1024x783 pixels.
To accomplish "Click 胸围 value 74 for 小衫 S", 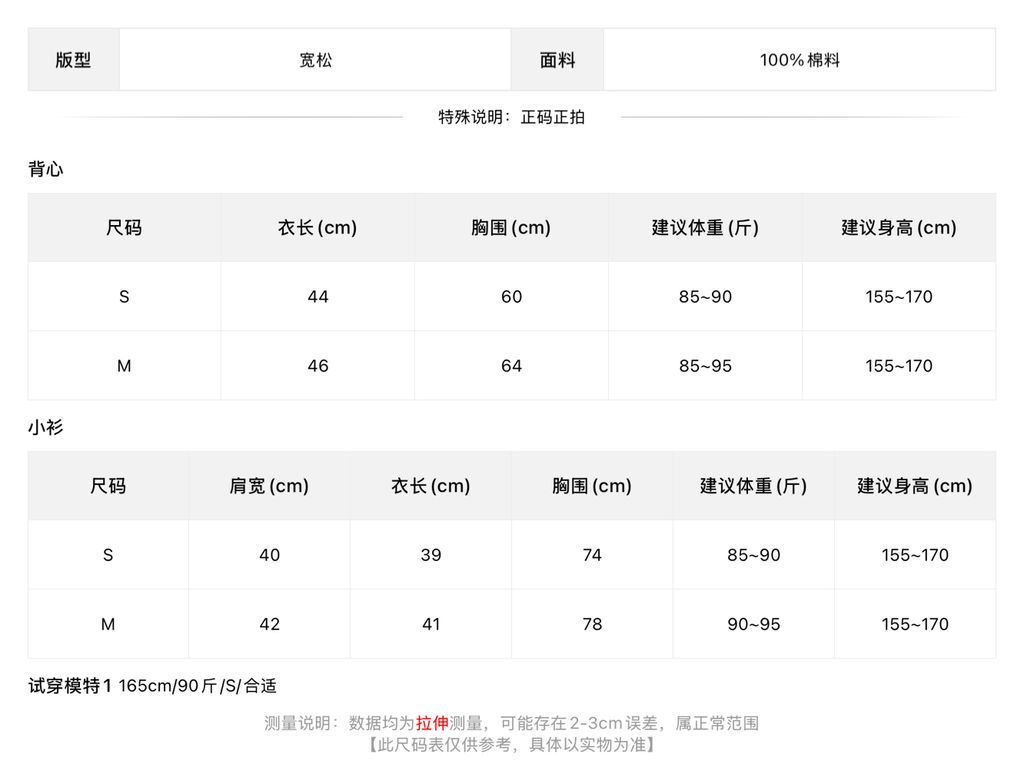I will tap(592, 555).
